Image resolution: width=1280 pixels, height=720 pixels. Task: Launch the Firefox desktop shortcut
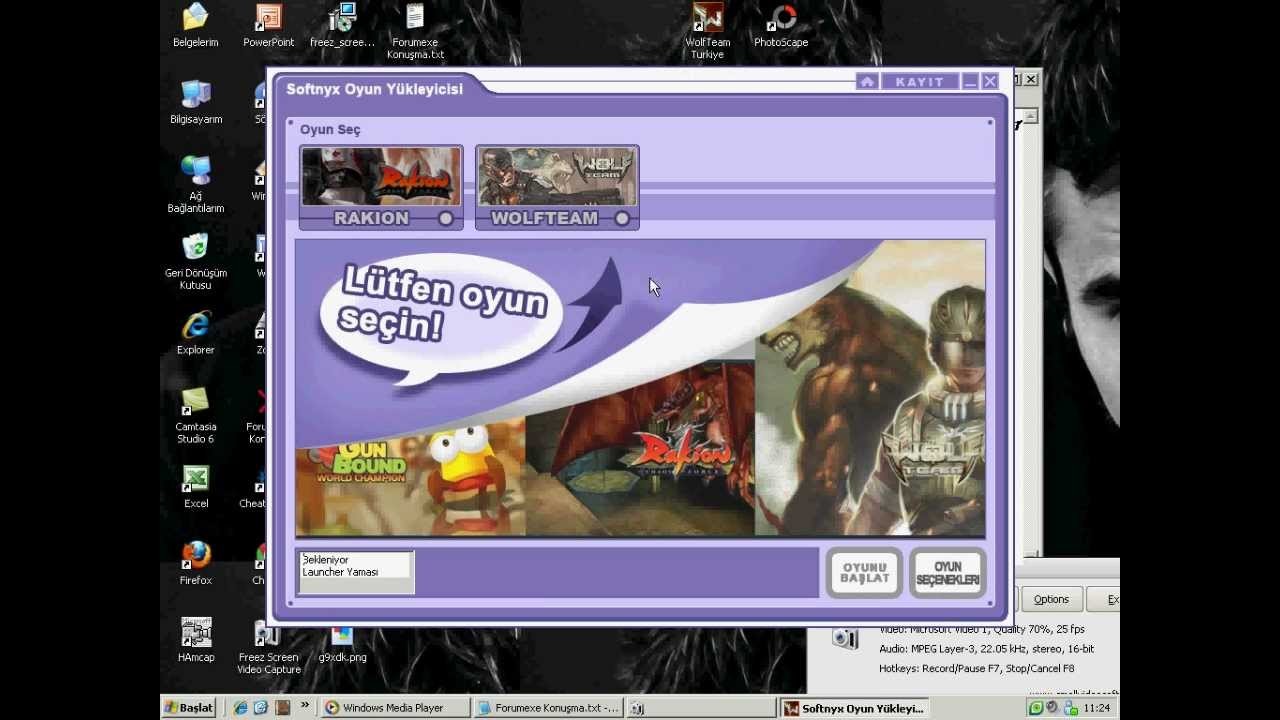(x=196, y=564)
